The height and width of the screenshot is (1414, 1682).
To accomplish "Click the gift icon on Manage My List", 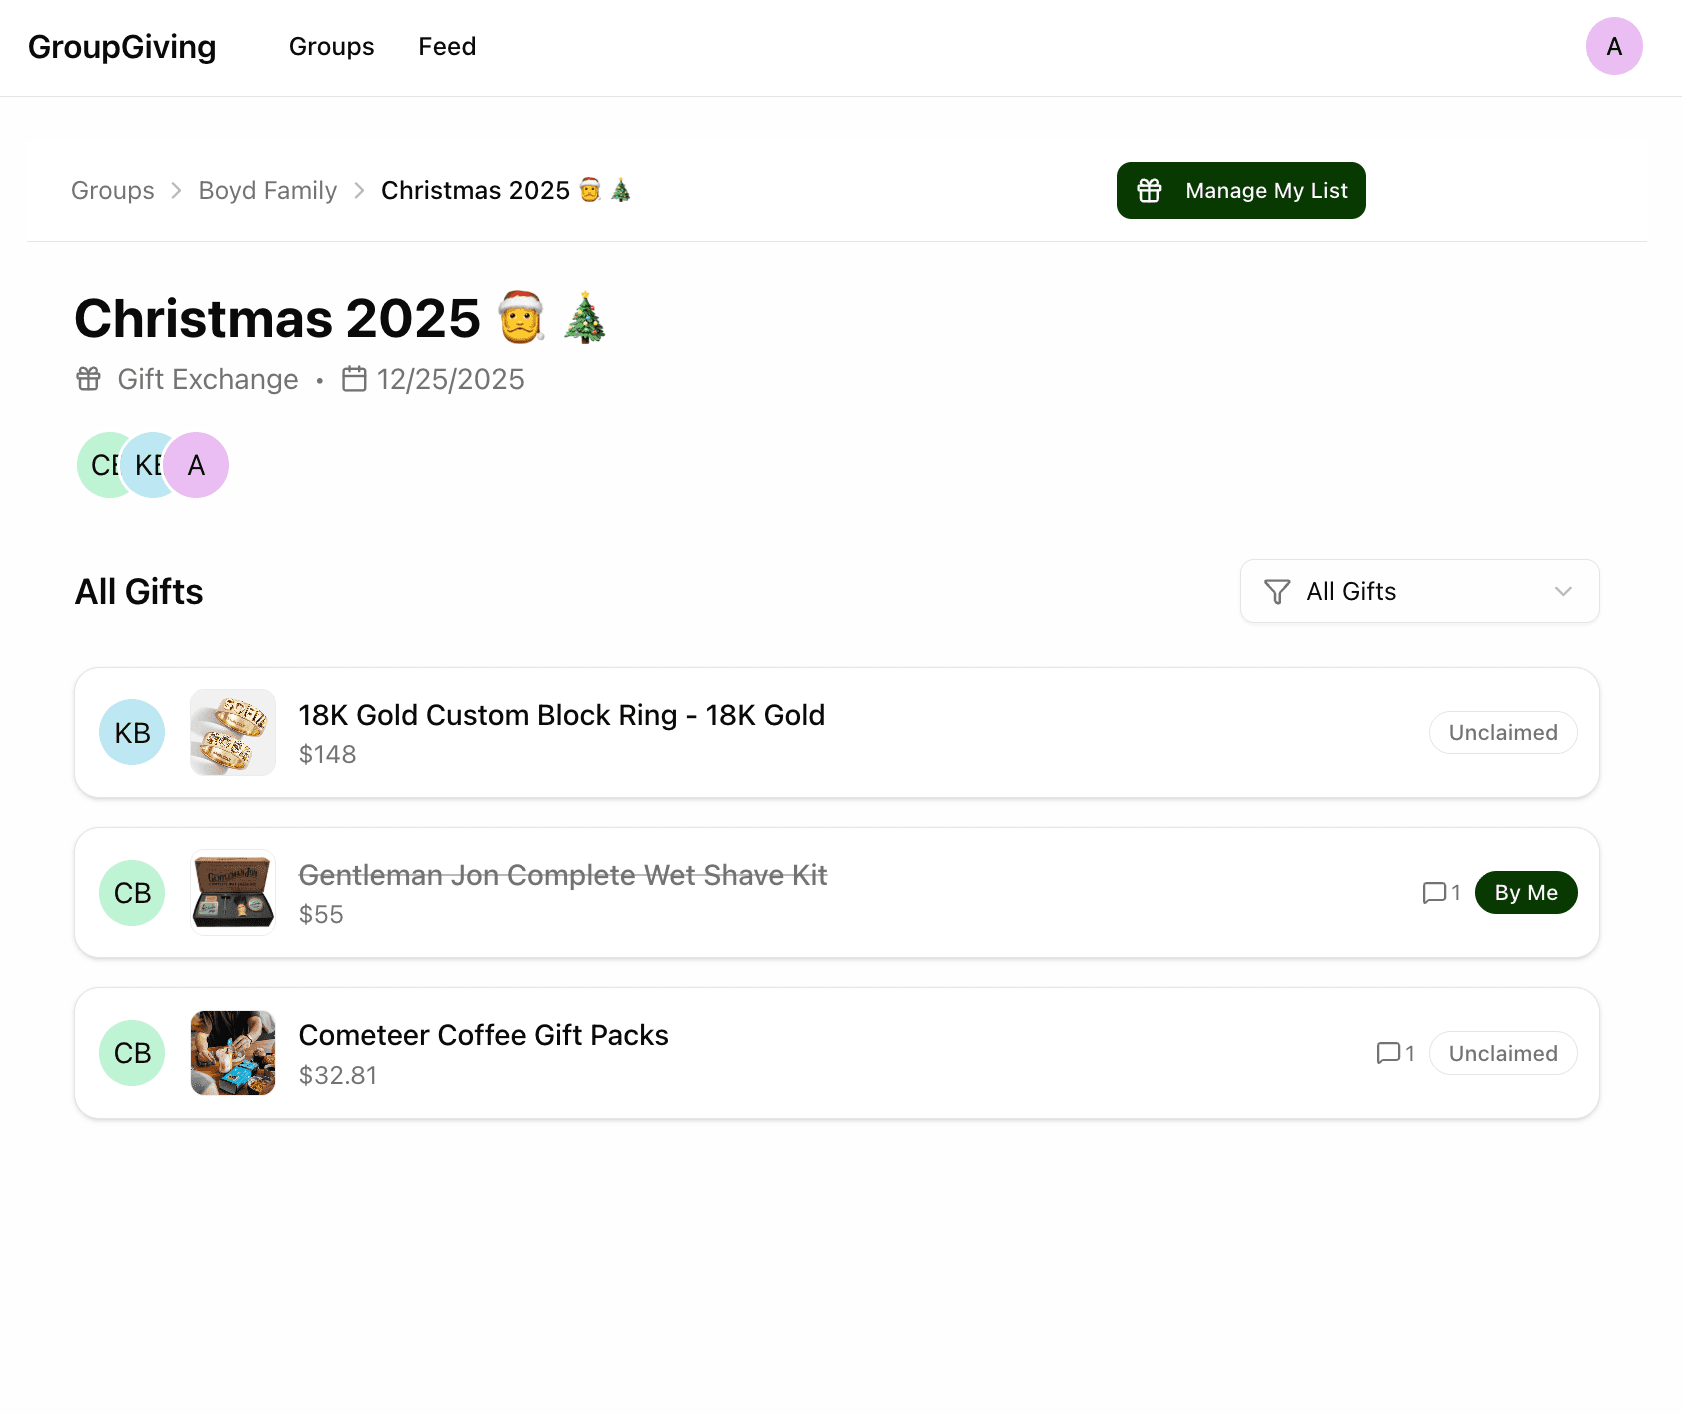I will pos(1149,190).
